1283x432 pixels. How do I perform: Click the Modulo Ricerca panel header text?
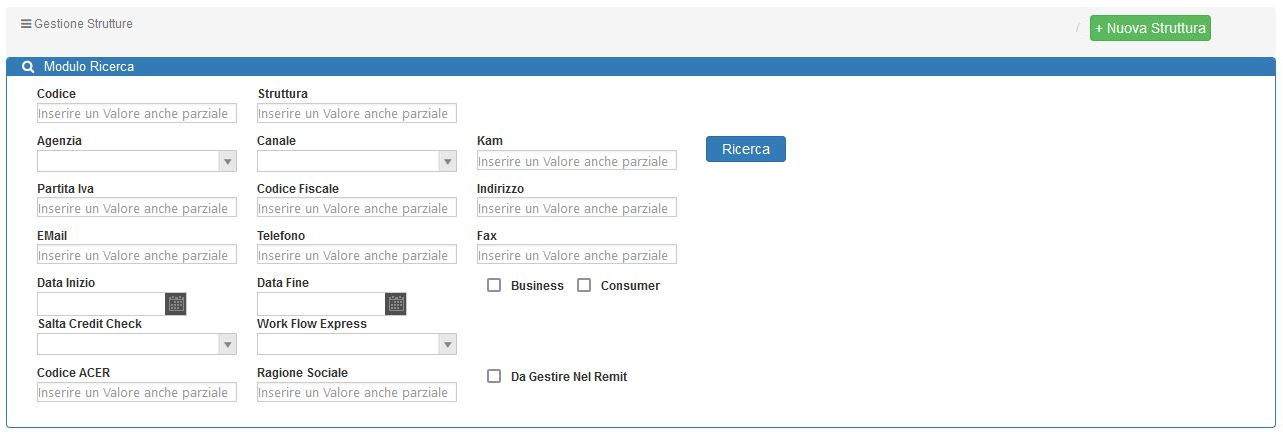pos(89,67)
